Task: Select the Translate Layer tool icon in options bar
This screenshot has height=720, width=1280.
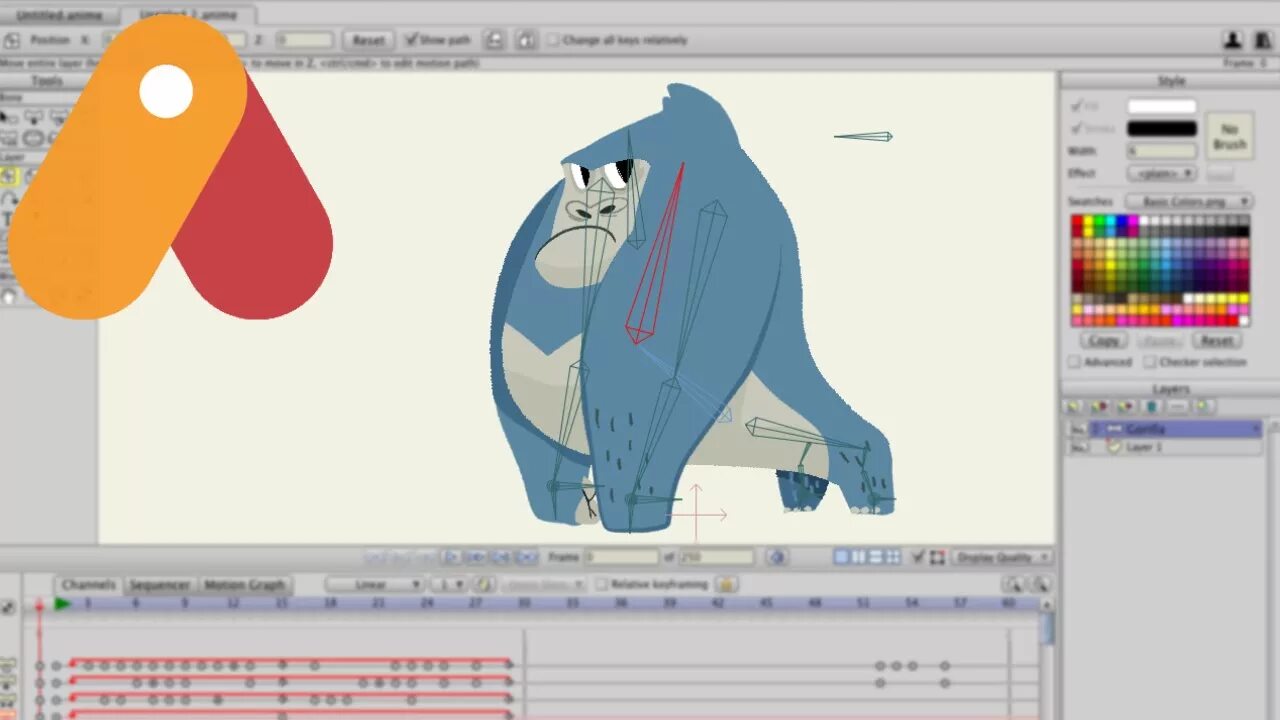Action: coord(12,40)
